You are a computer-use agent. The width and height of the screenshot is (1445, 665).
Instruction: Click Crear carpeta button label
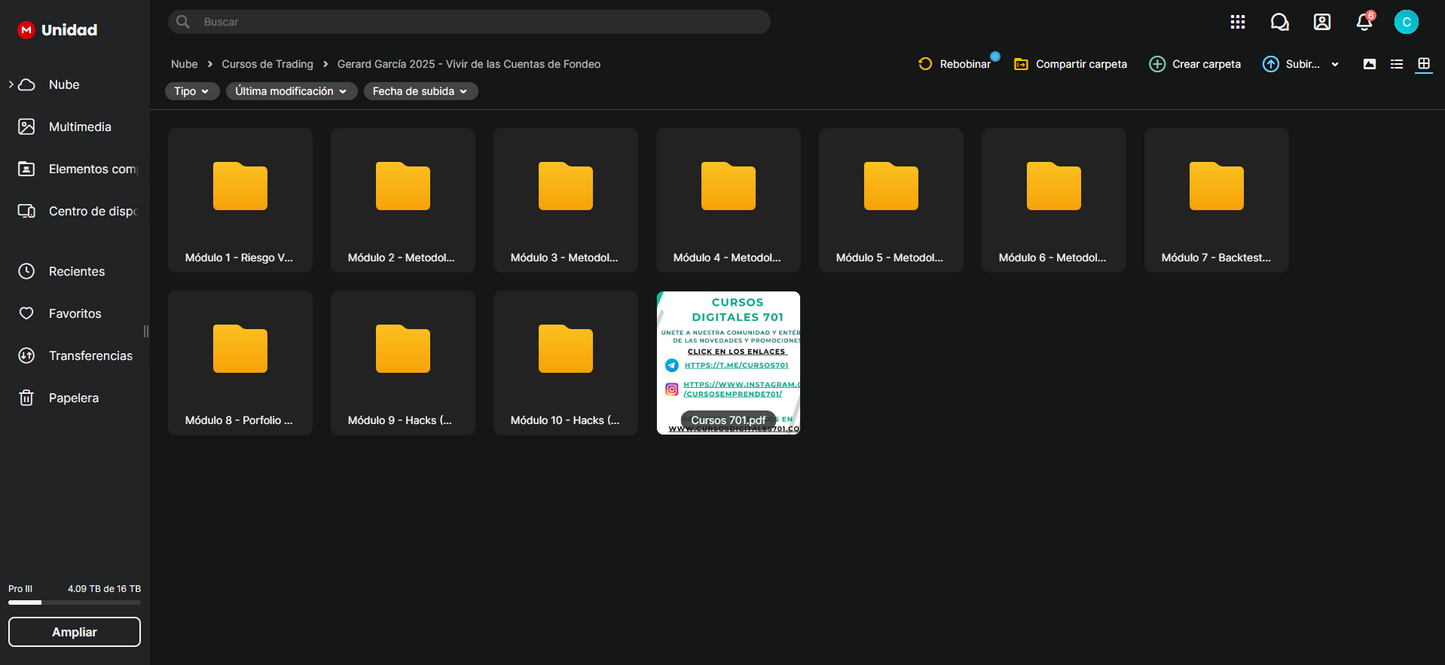pos(1206,64)
